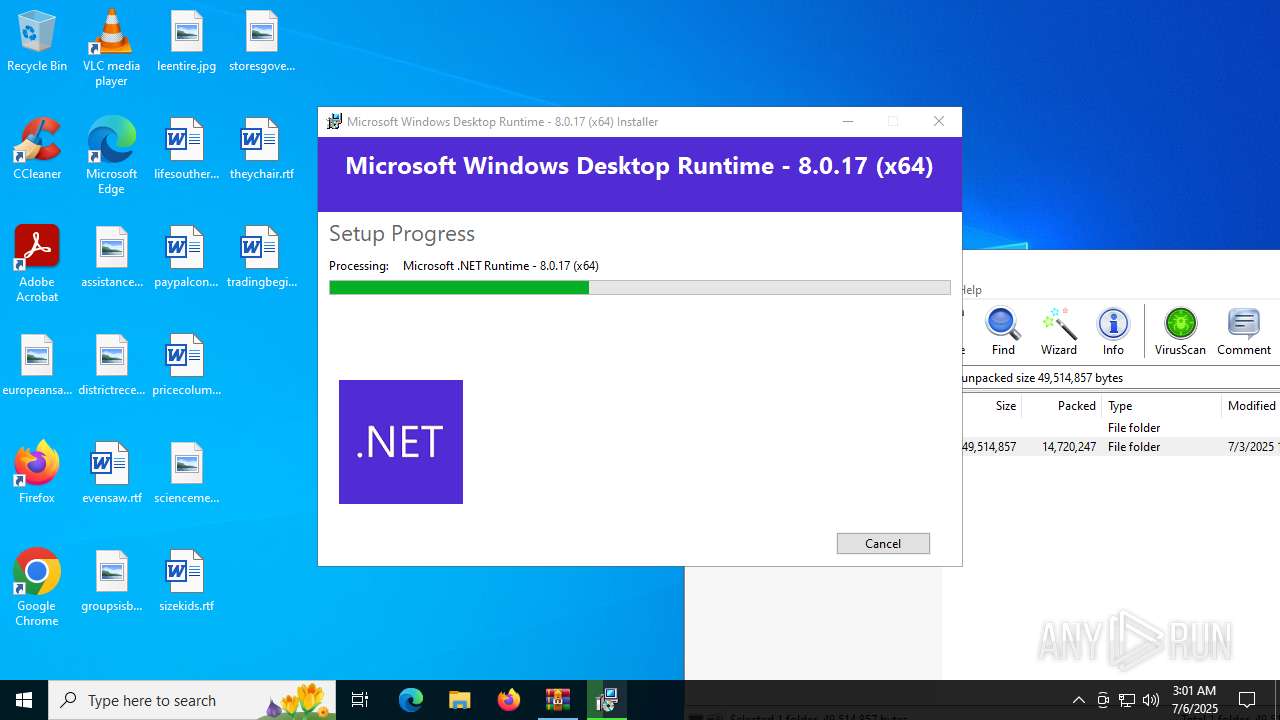This screenshot has width=1280, height=720.
Task: Select assistance... image file
Action: [111, 258]
